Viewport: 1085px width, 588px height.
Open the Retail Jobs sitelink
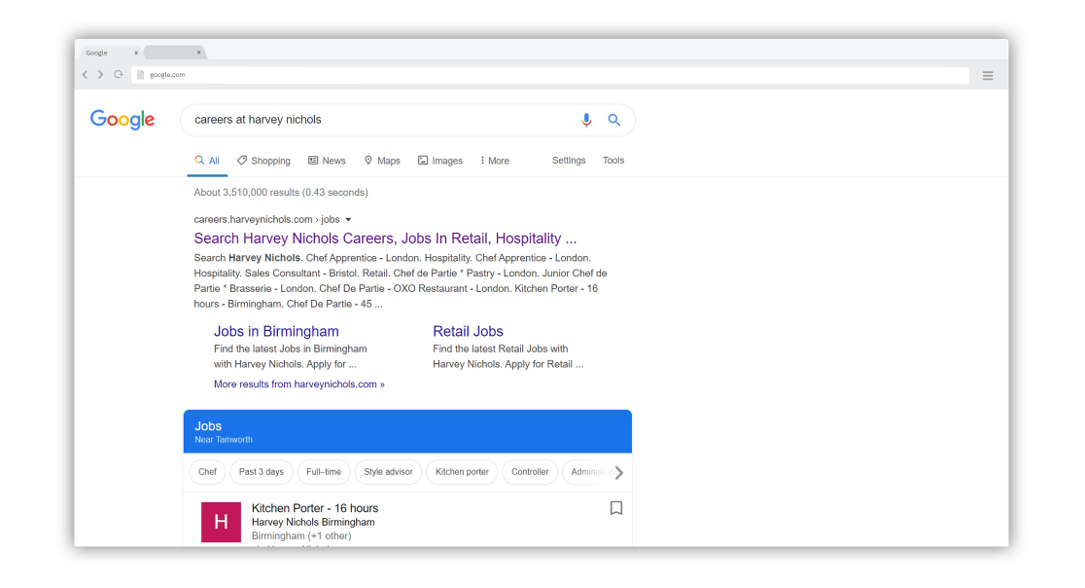[x=468, y=331]
